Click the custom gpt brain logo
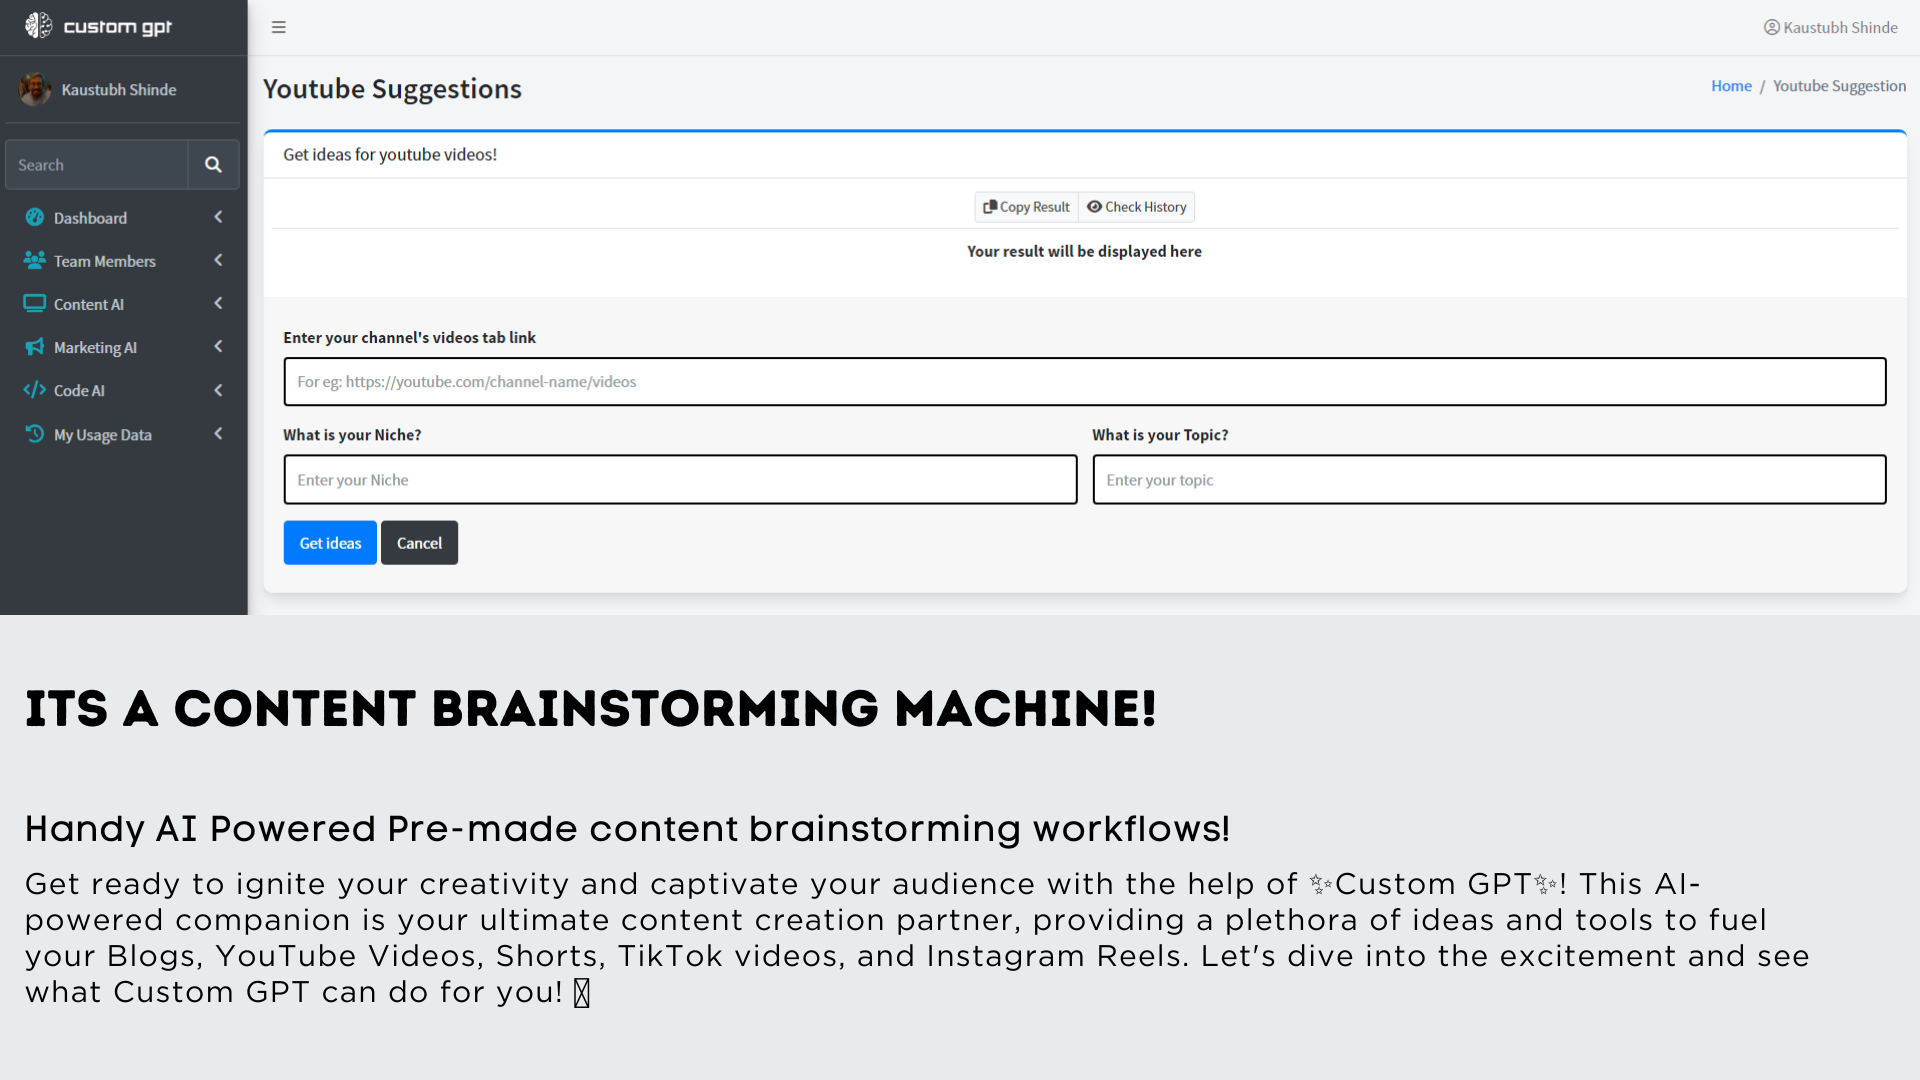The height and width of the screenshot is (1080, 1920). click(38, 26)
